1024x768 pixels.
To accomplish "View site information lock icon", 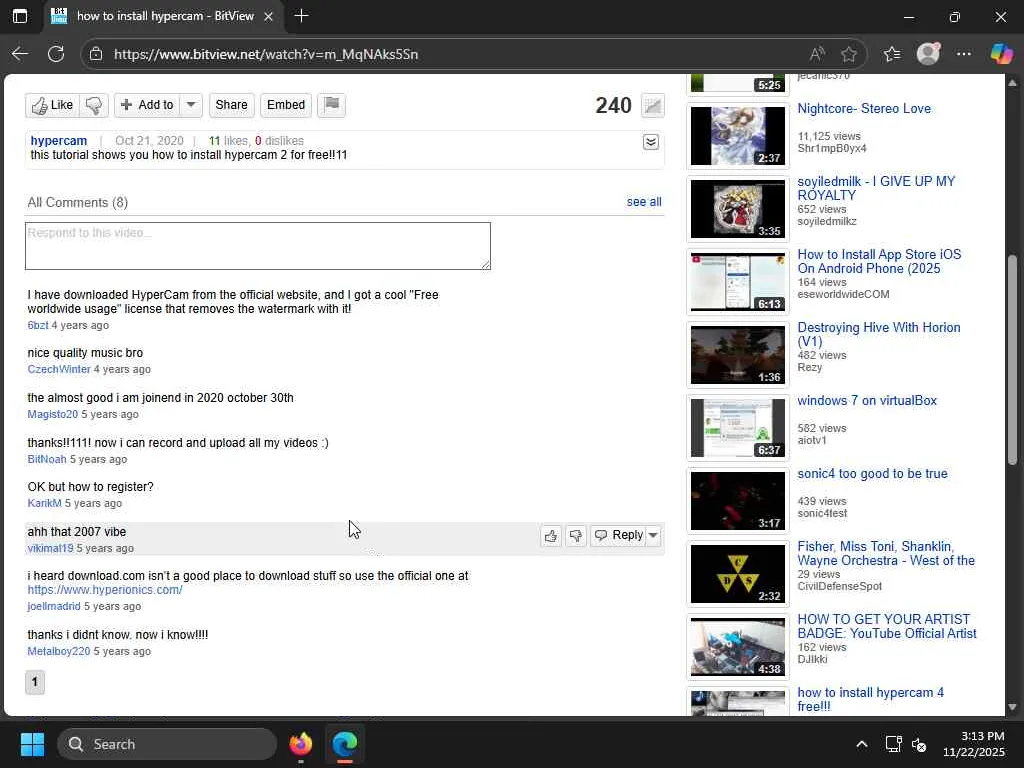I will [x=96, y=54].
